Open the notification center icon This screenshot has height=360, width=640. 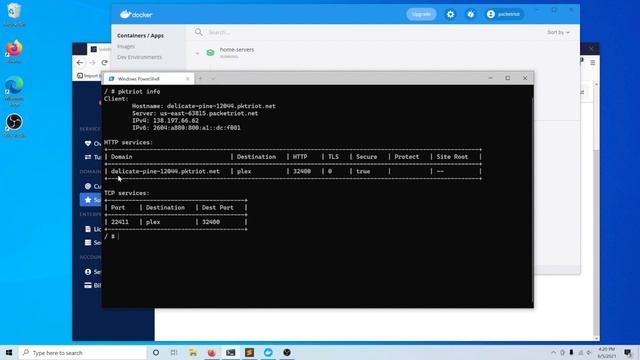(x=628, y=353)
